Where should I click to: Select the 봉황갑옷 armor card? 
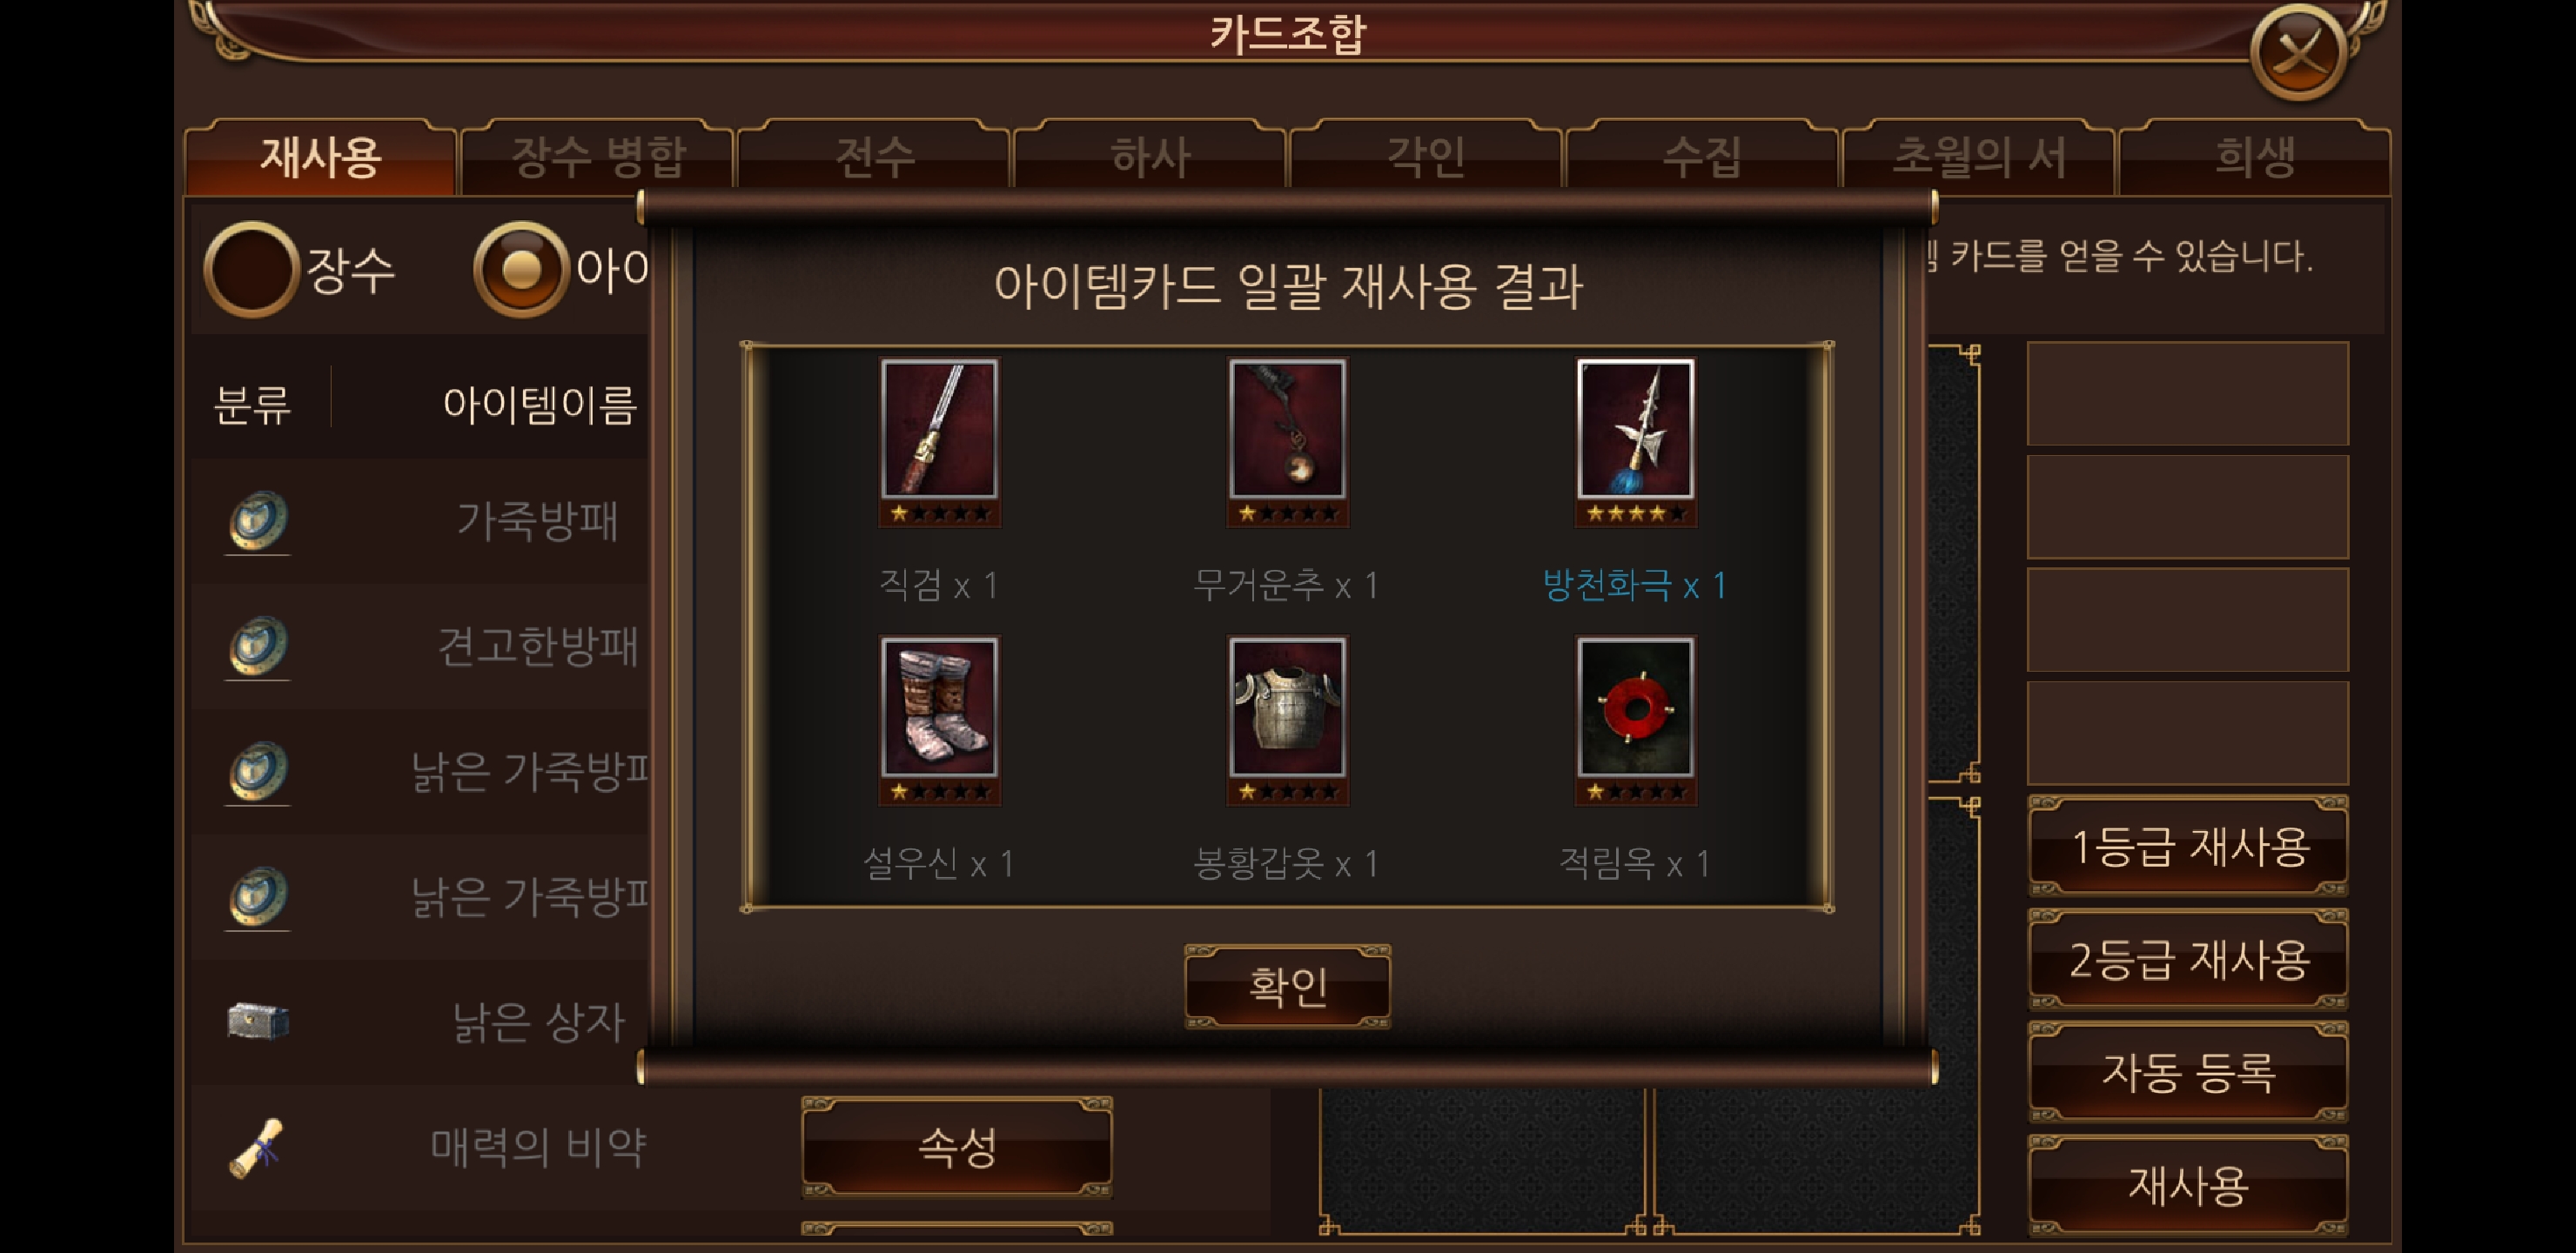point(1287,720)
